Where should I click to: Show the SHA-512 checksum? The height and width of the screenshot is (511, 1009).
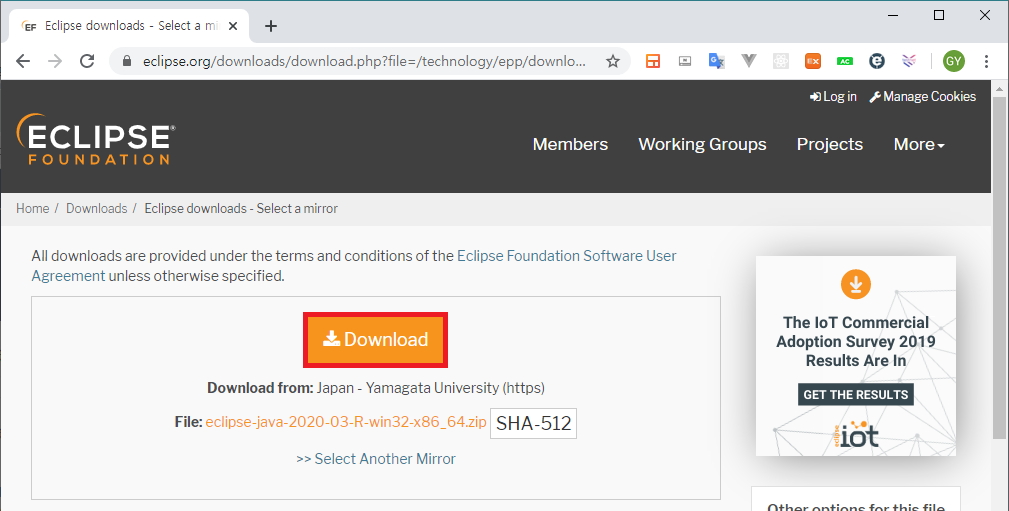pos(533,423)
